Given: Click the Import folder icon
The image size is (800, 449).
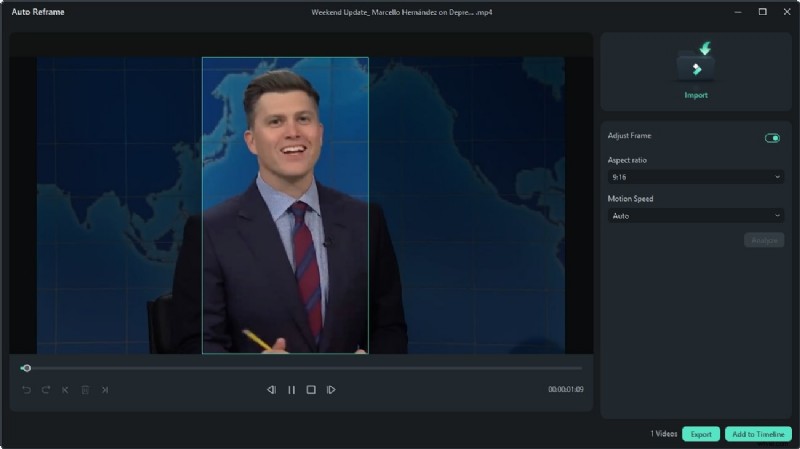Looking at the screenshot, I should pyautogui.click(x=695, y=63).
